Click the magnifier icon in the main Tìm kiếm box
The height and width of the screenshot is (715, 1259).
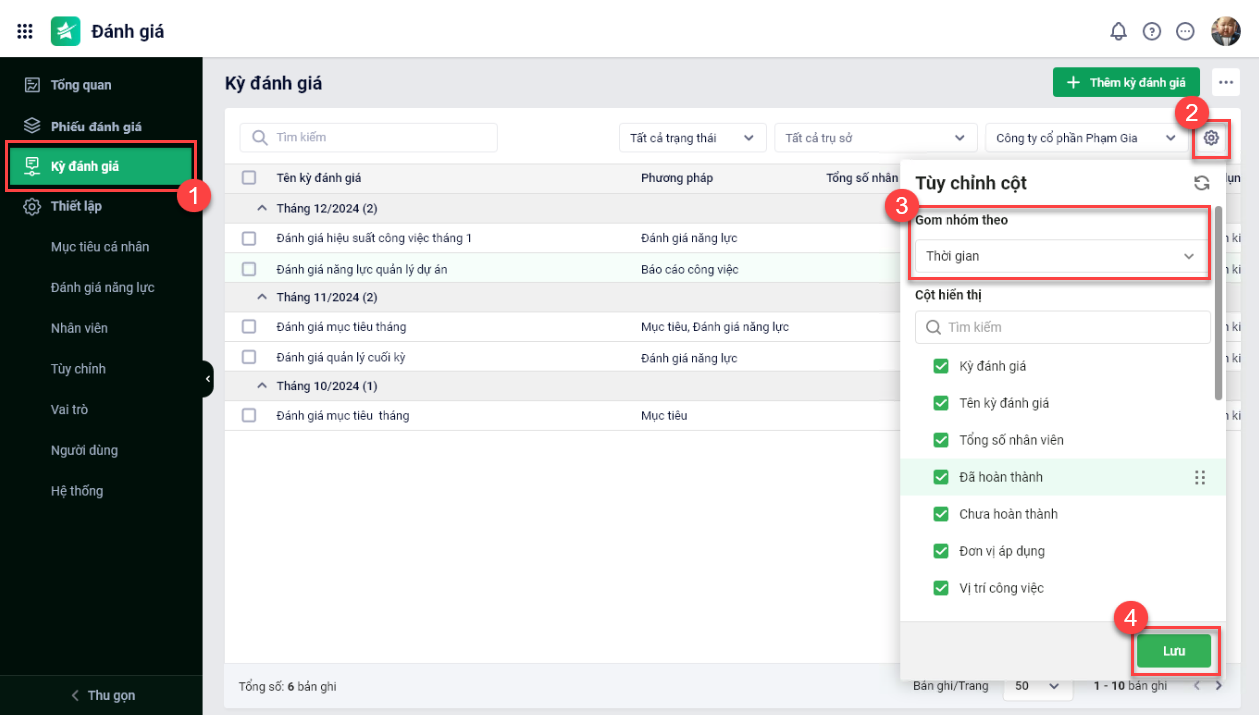(260, 137)
